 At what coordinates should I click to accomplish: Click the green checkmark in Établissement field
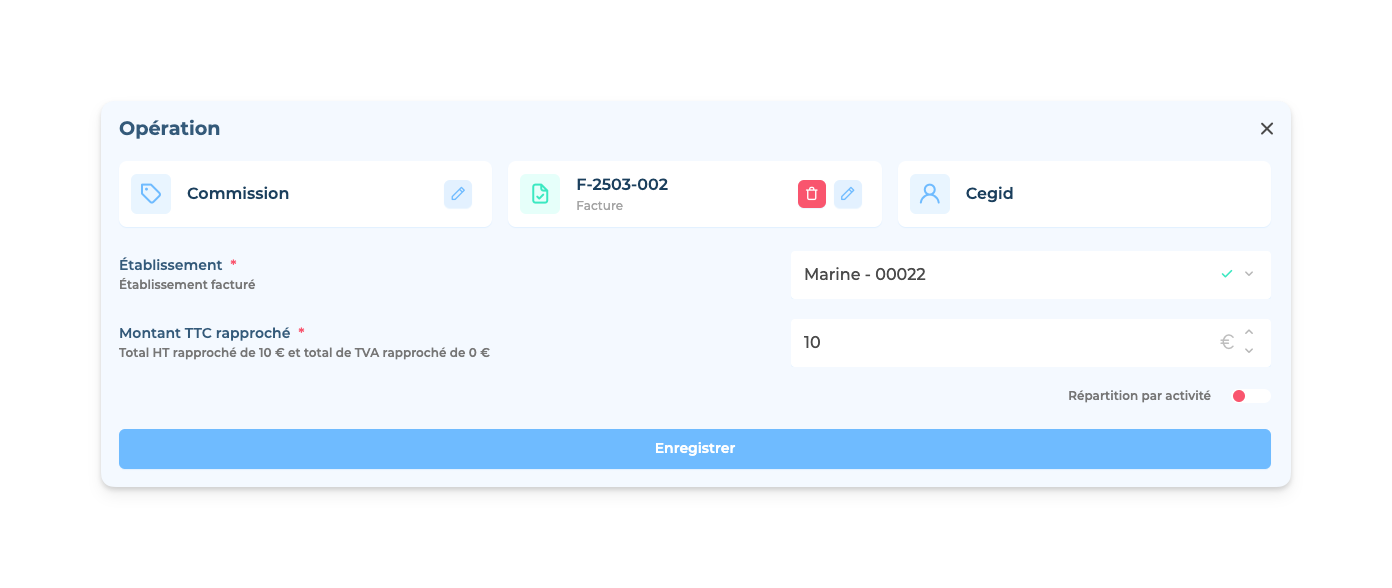tap(1227, 274)
